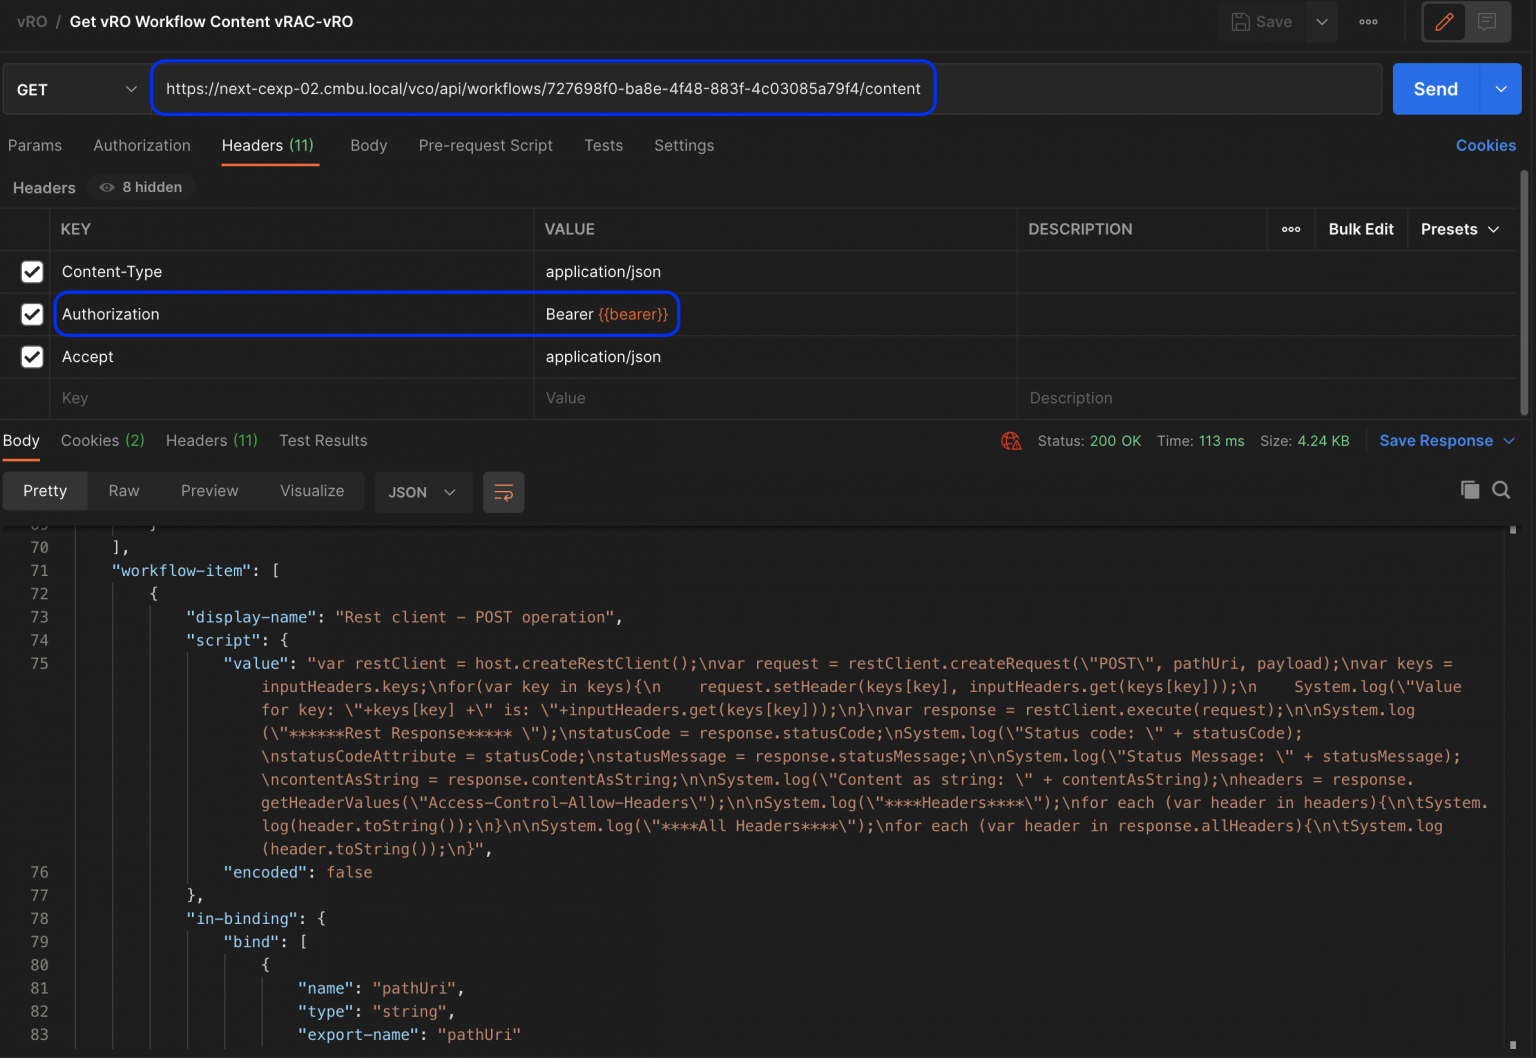Switch to the Pre-request Script tab
1536x1058 pixels.
[485, 146]
